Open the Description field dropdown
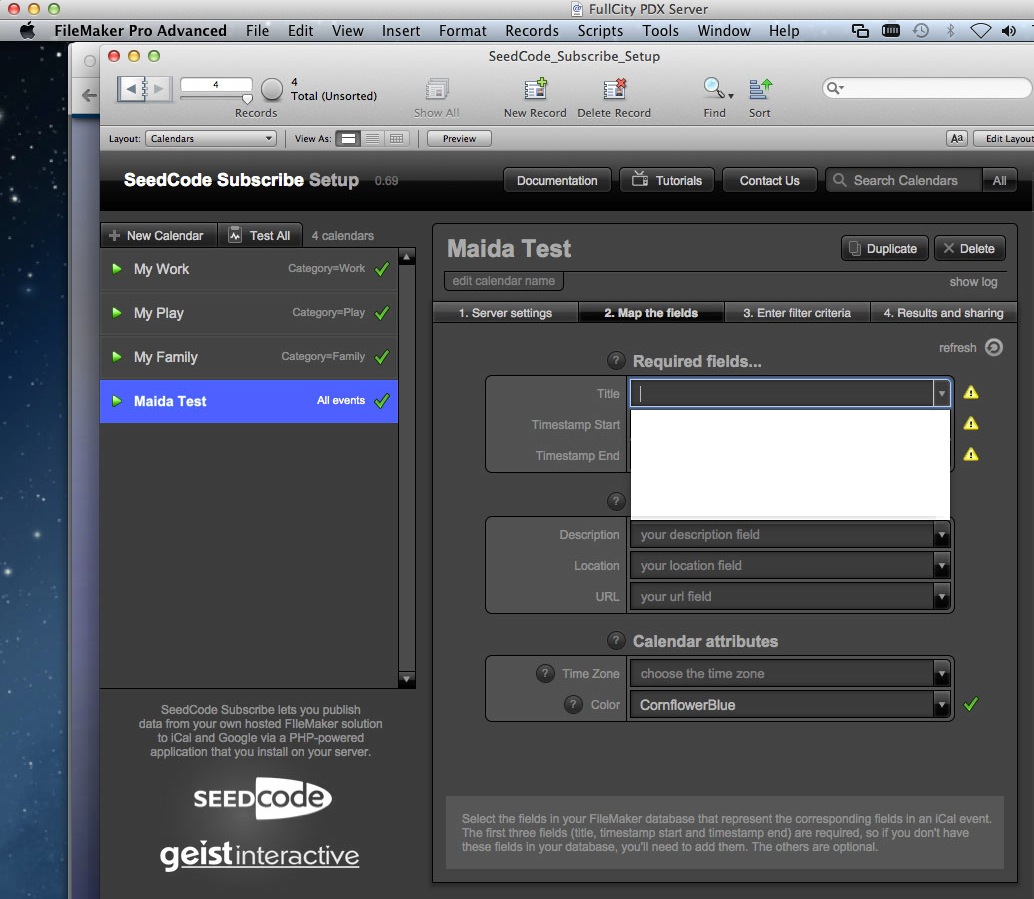 point(942,535)
